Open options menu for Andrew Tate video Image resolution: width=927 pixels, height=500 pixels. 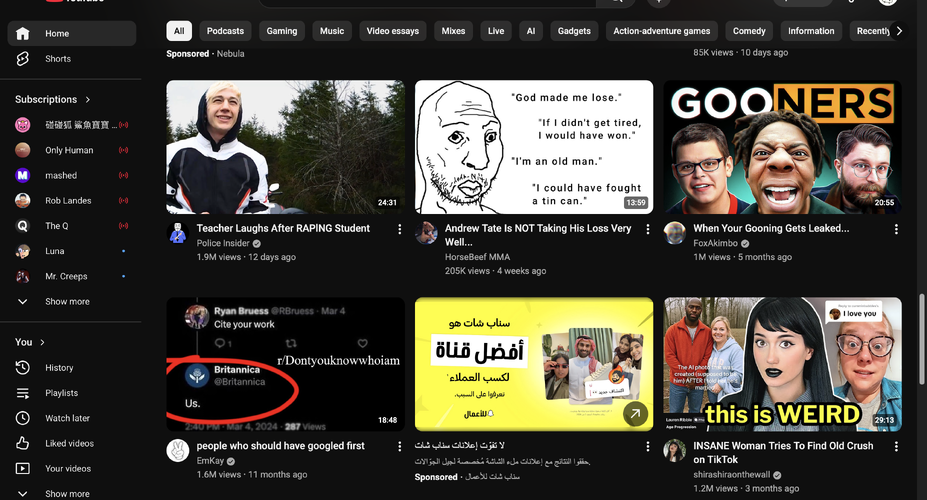(648, 229)
